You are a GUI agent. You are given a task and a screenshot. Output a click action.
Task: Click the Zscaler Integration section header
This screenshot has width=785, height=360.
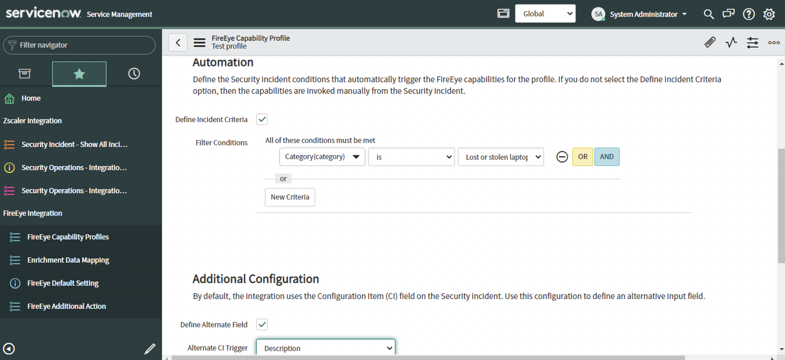[x=33, y=121]
